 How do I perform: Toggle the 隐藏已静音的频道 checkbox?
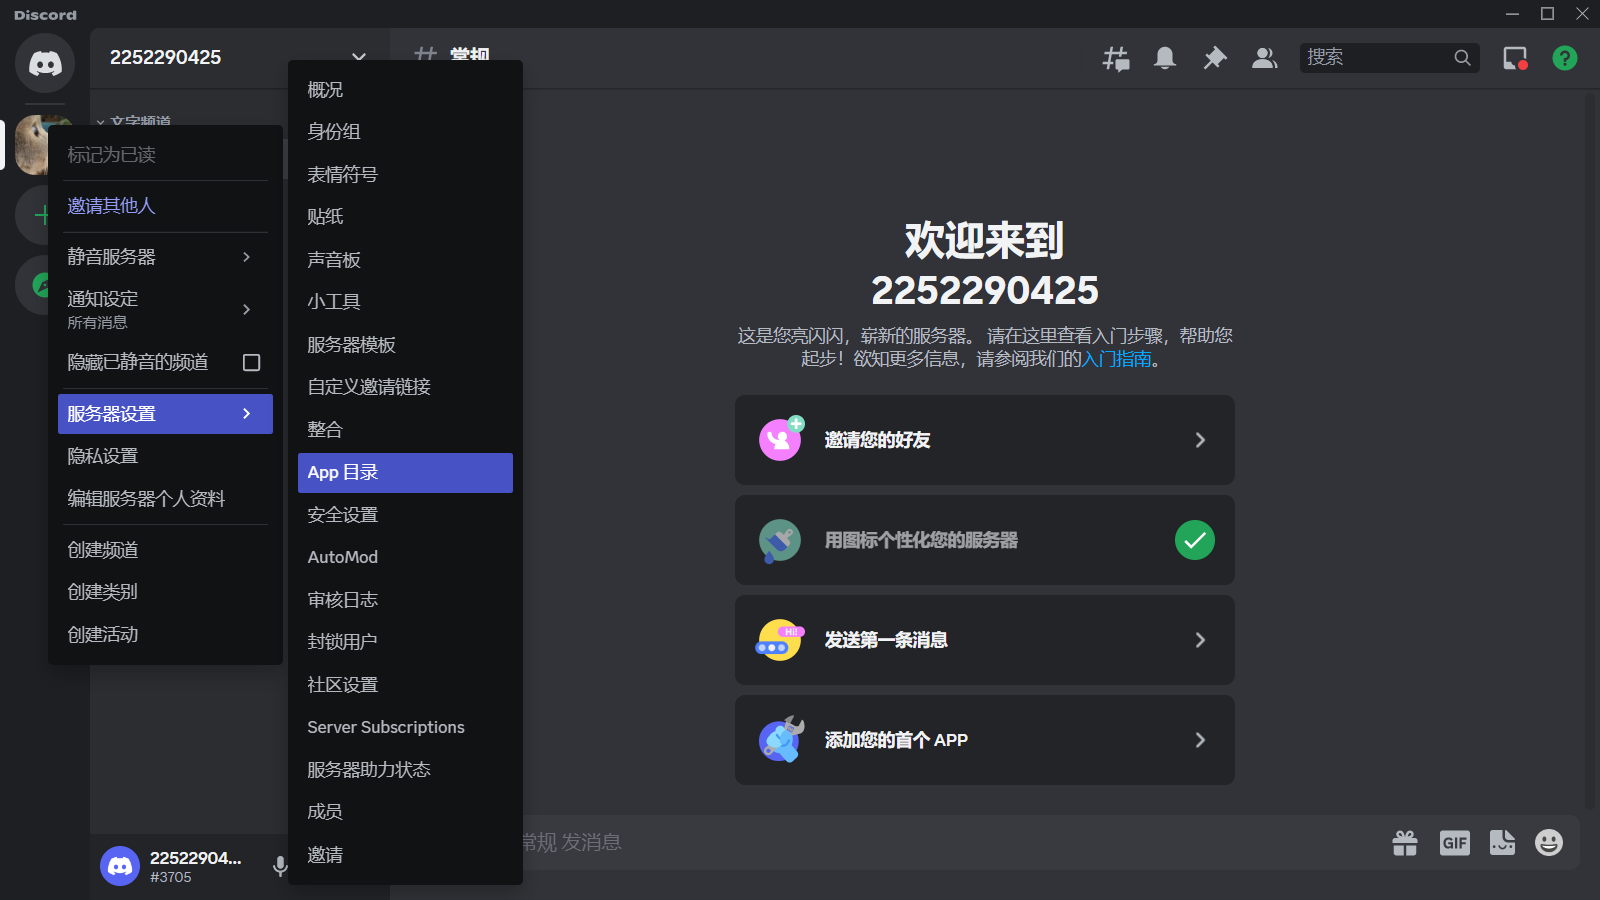(x=252, y=362)
